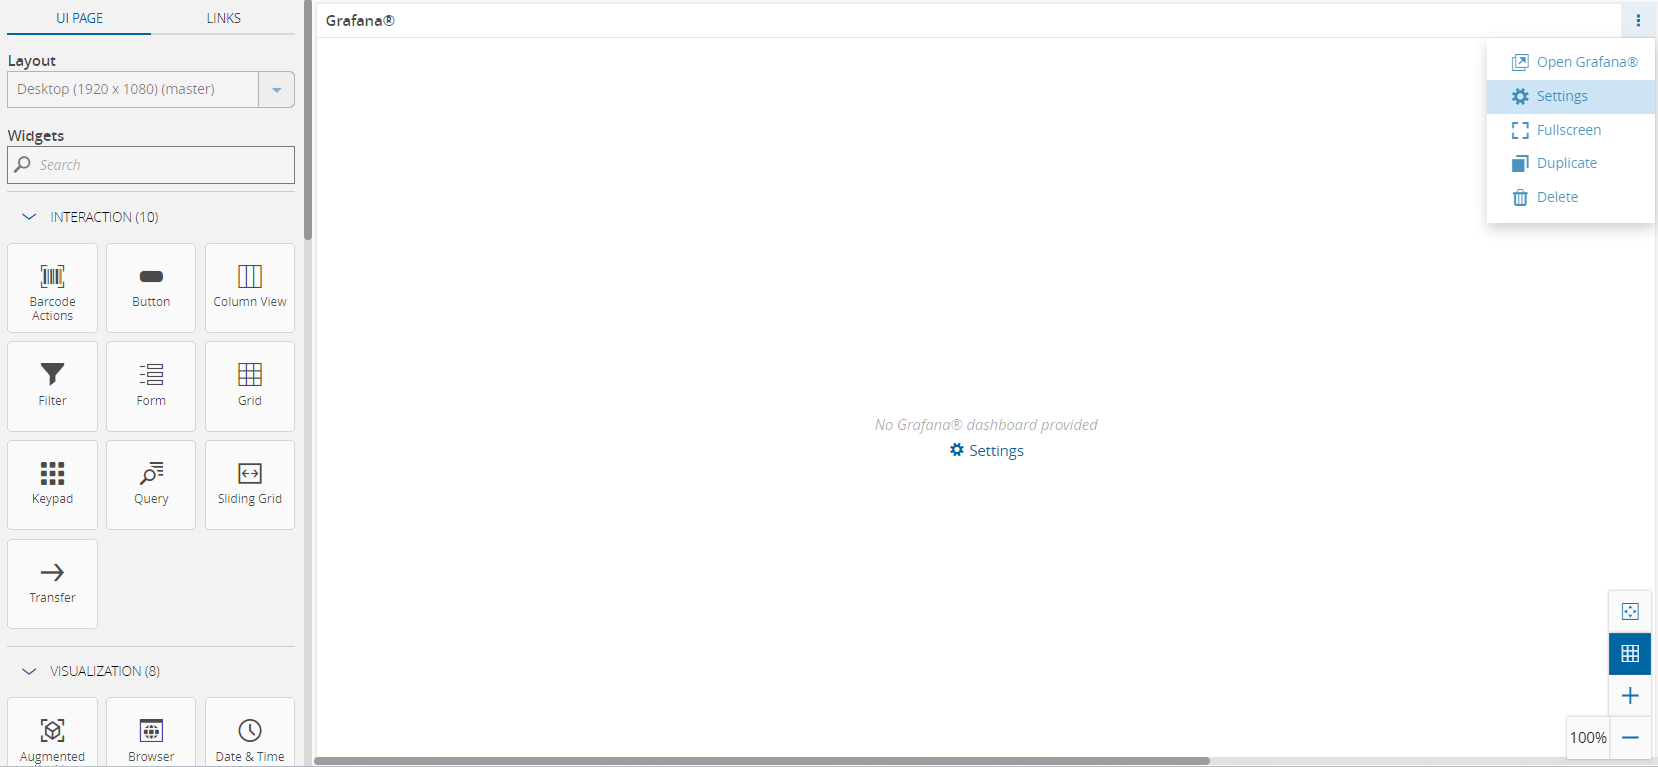Switch to the LINKS tab
This screenshot has height=767, width=1658.
pos(223,18)
